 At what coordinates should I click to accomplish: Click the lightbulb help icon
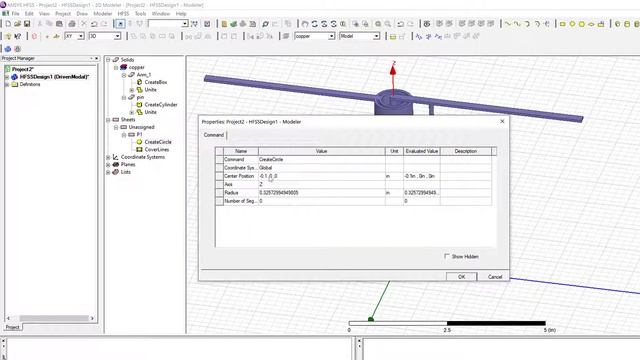8,36
